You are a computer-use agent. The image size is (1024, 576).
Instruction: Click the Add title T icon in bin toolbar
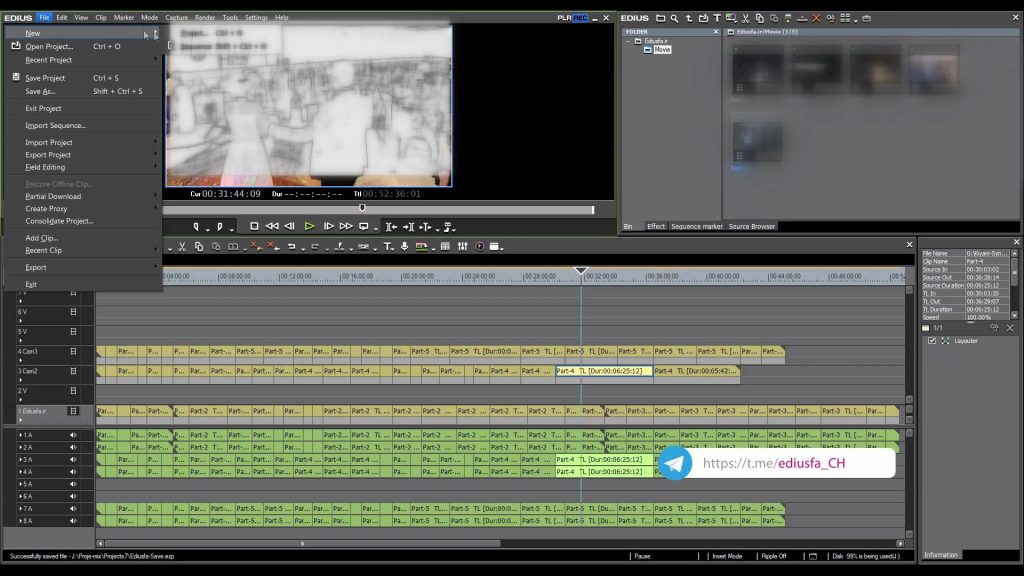point(717,18)
